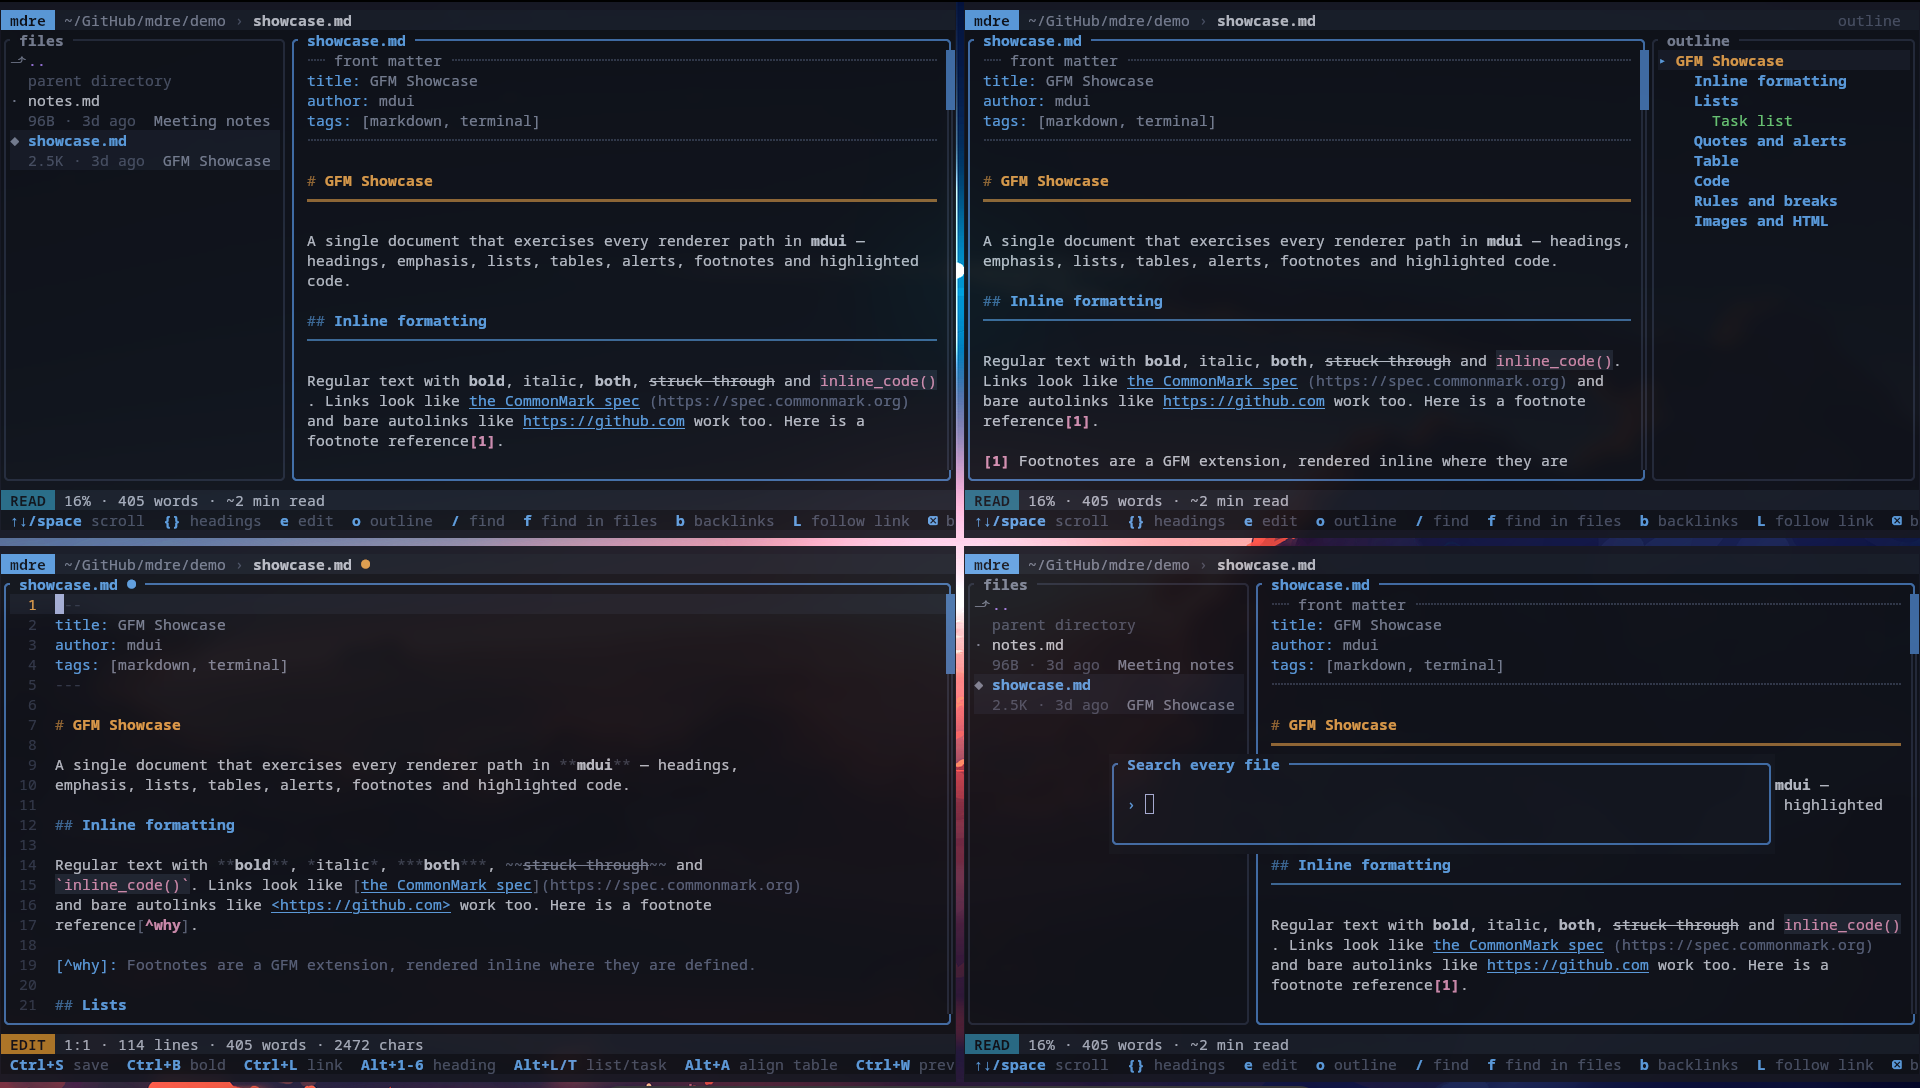1920x1088 pixels.
Task: Open https://github.com link in top-left pane
Action: 603,421
